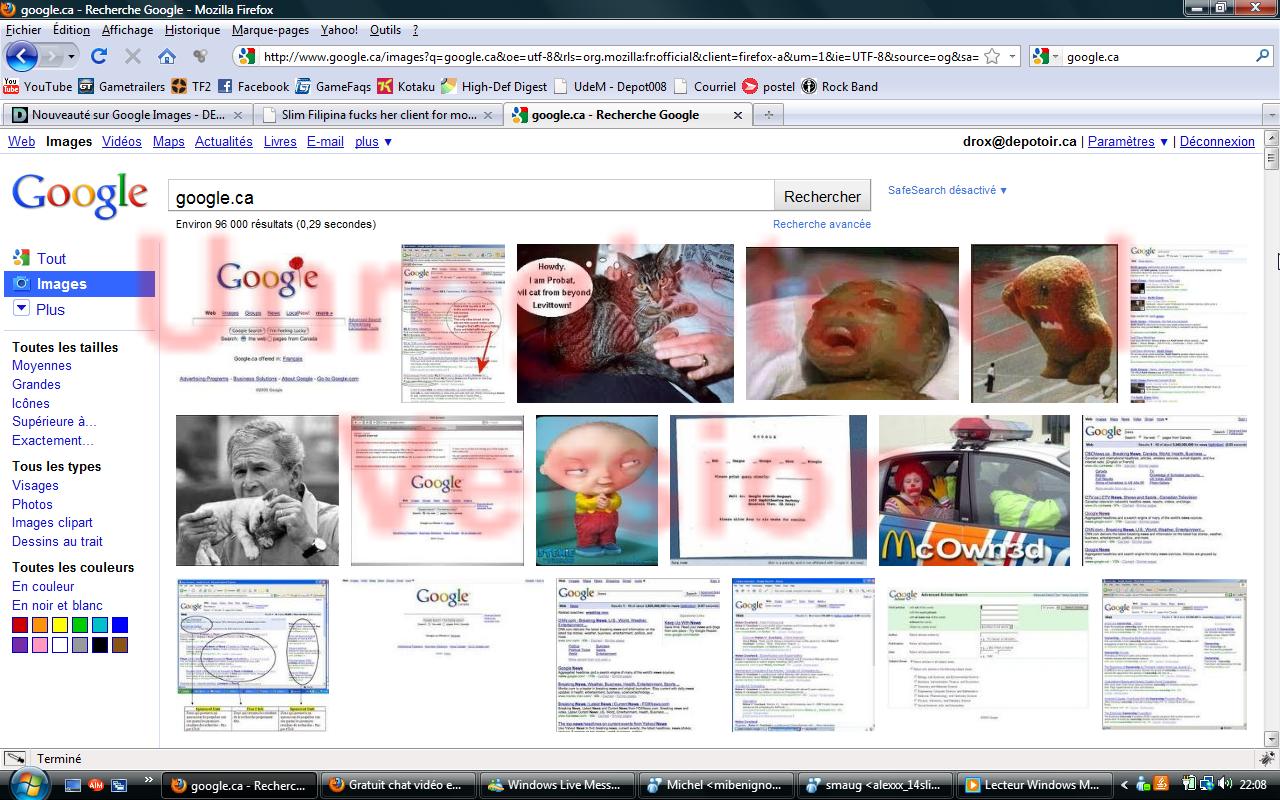Filter images by yellow color swatch

[x=60, y=625]
